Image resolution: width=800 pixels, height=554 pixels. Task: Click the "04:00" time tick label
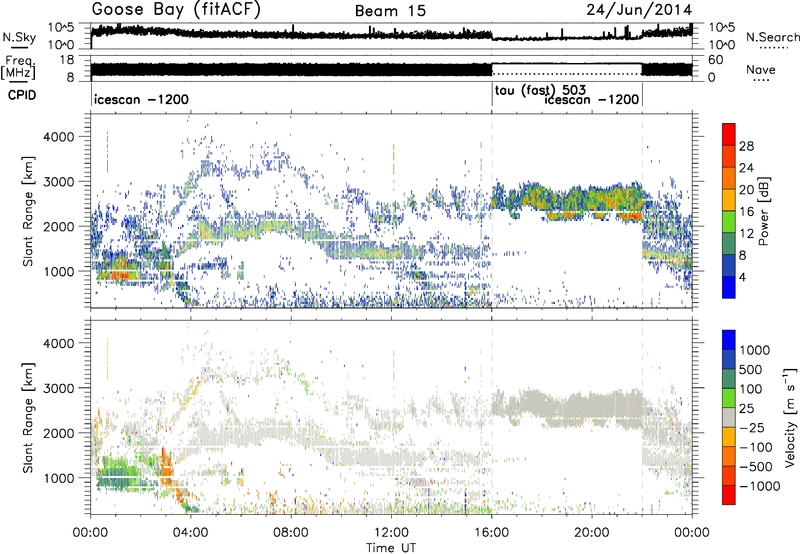pyautogui.click(x=191, y=533)
